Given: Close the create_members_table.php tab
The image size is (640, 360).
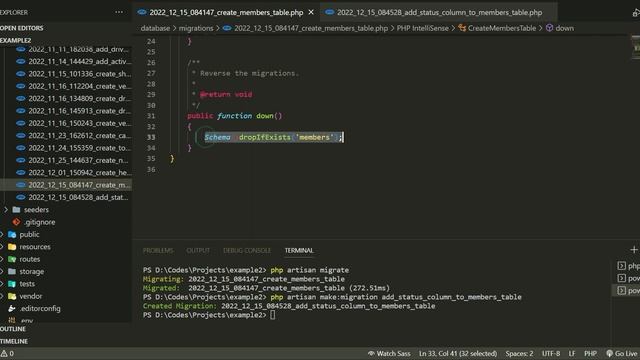Looking at the screenshot, I should pyautogui.click(x=311, y=12).
